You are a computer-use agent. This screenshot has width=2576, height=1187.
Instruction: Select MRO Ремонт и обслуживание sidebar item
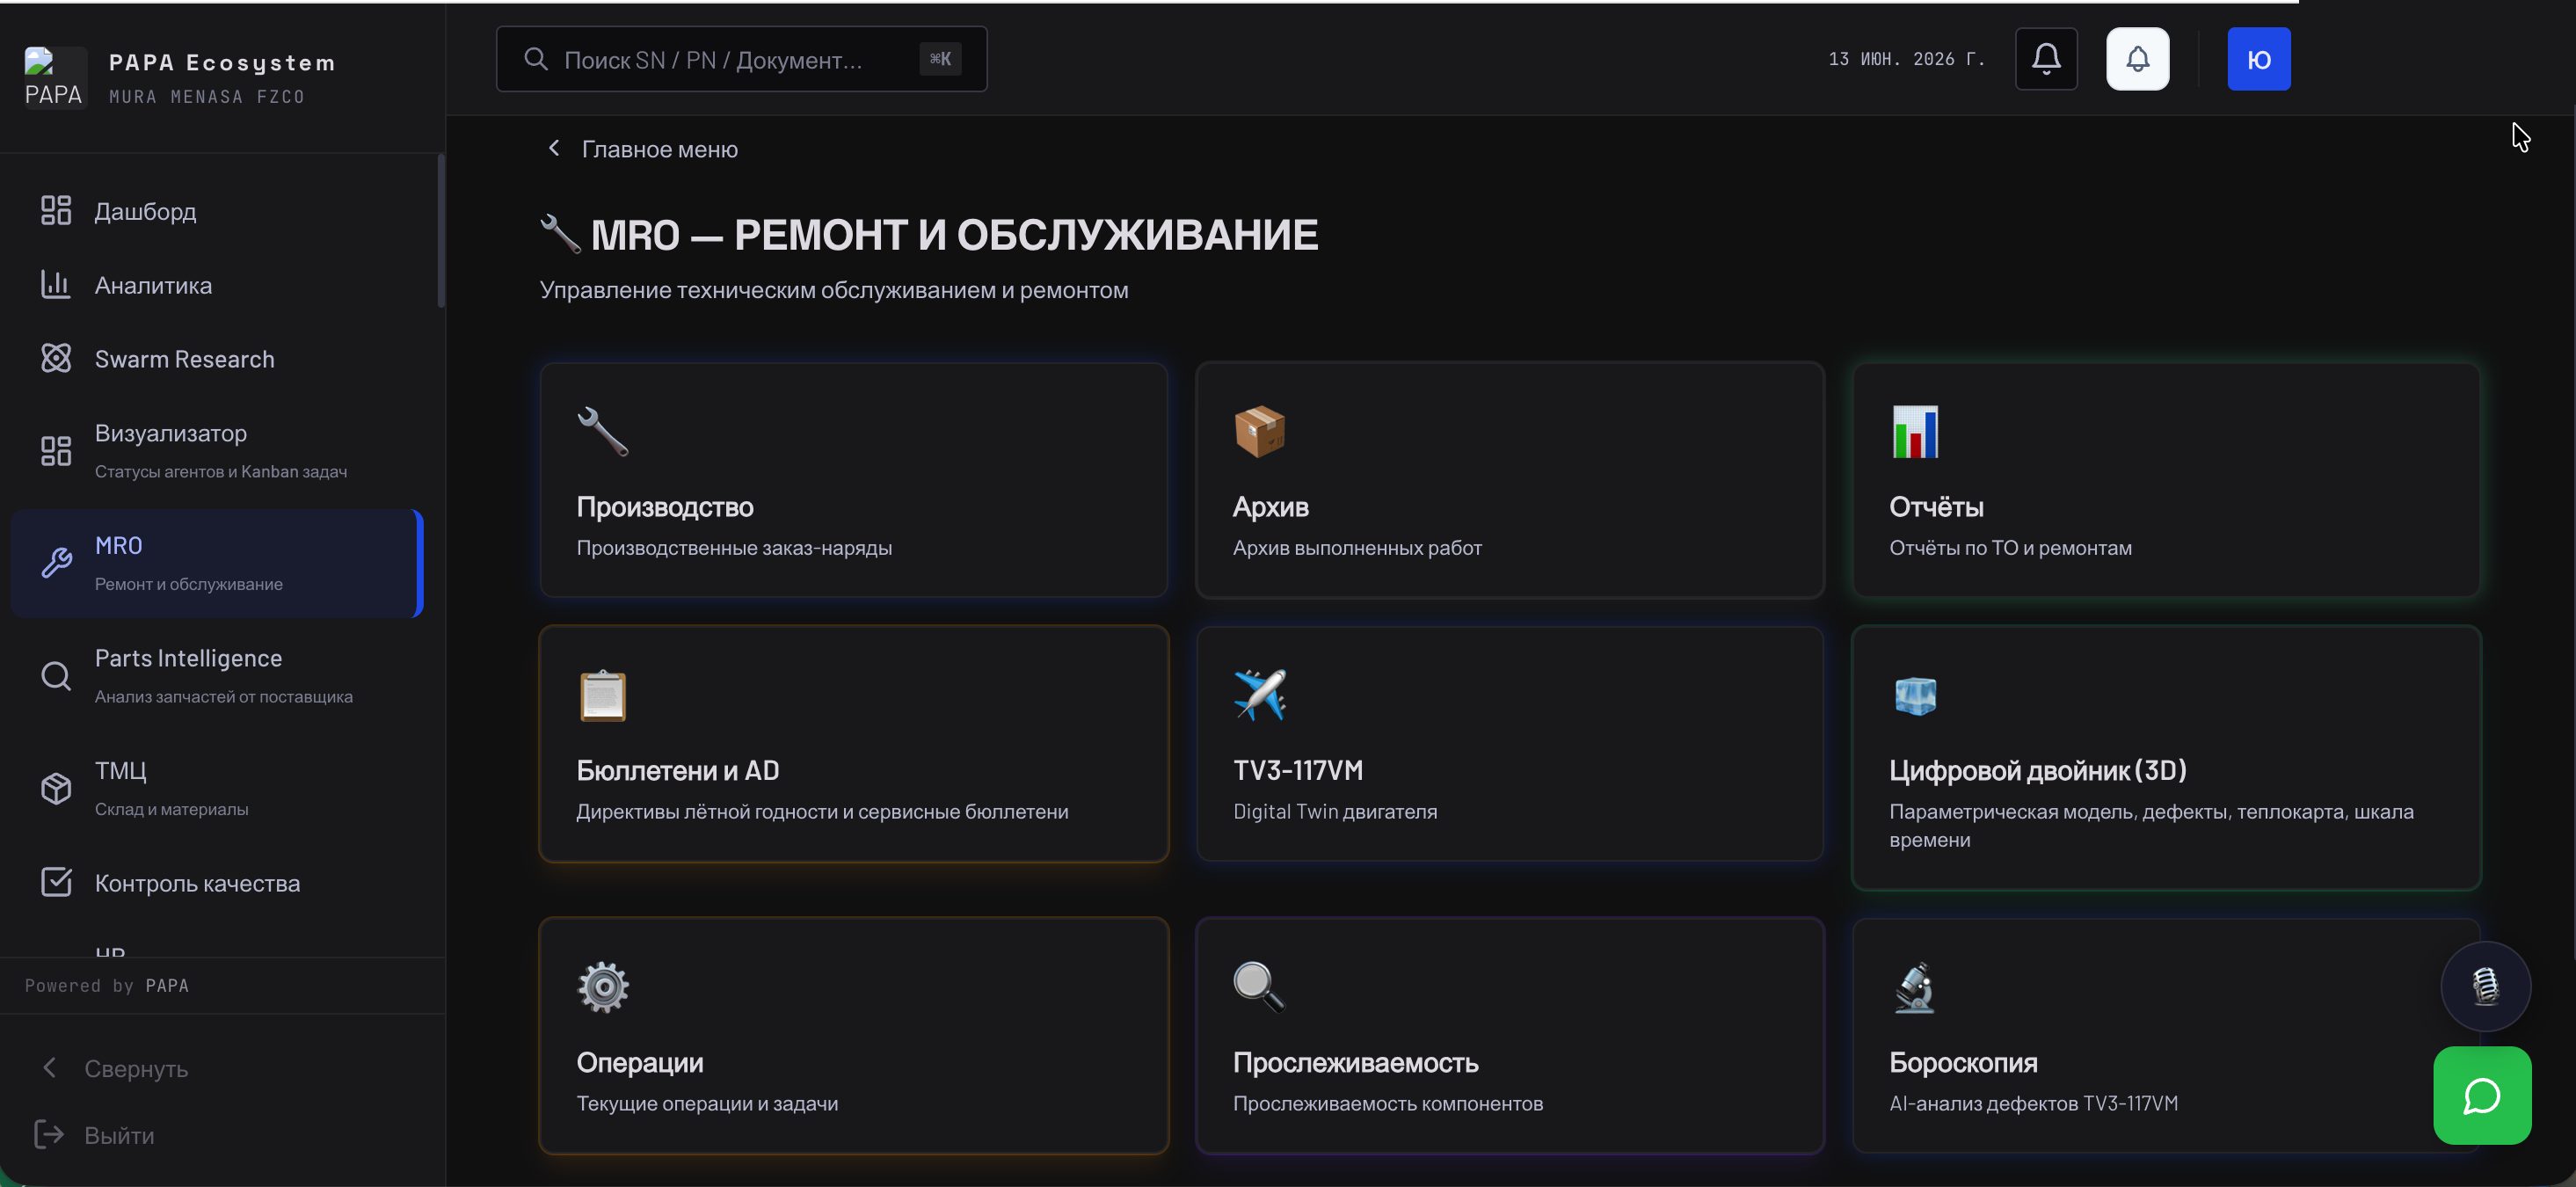coord(218,563)
